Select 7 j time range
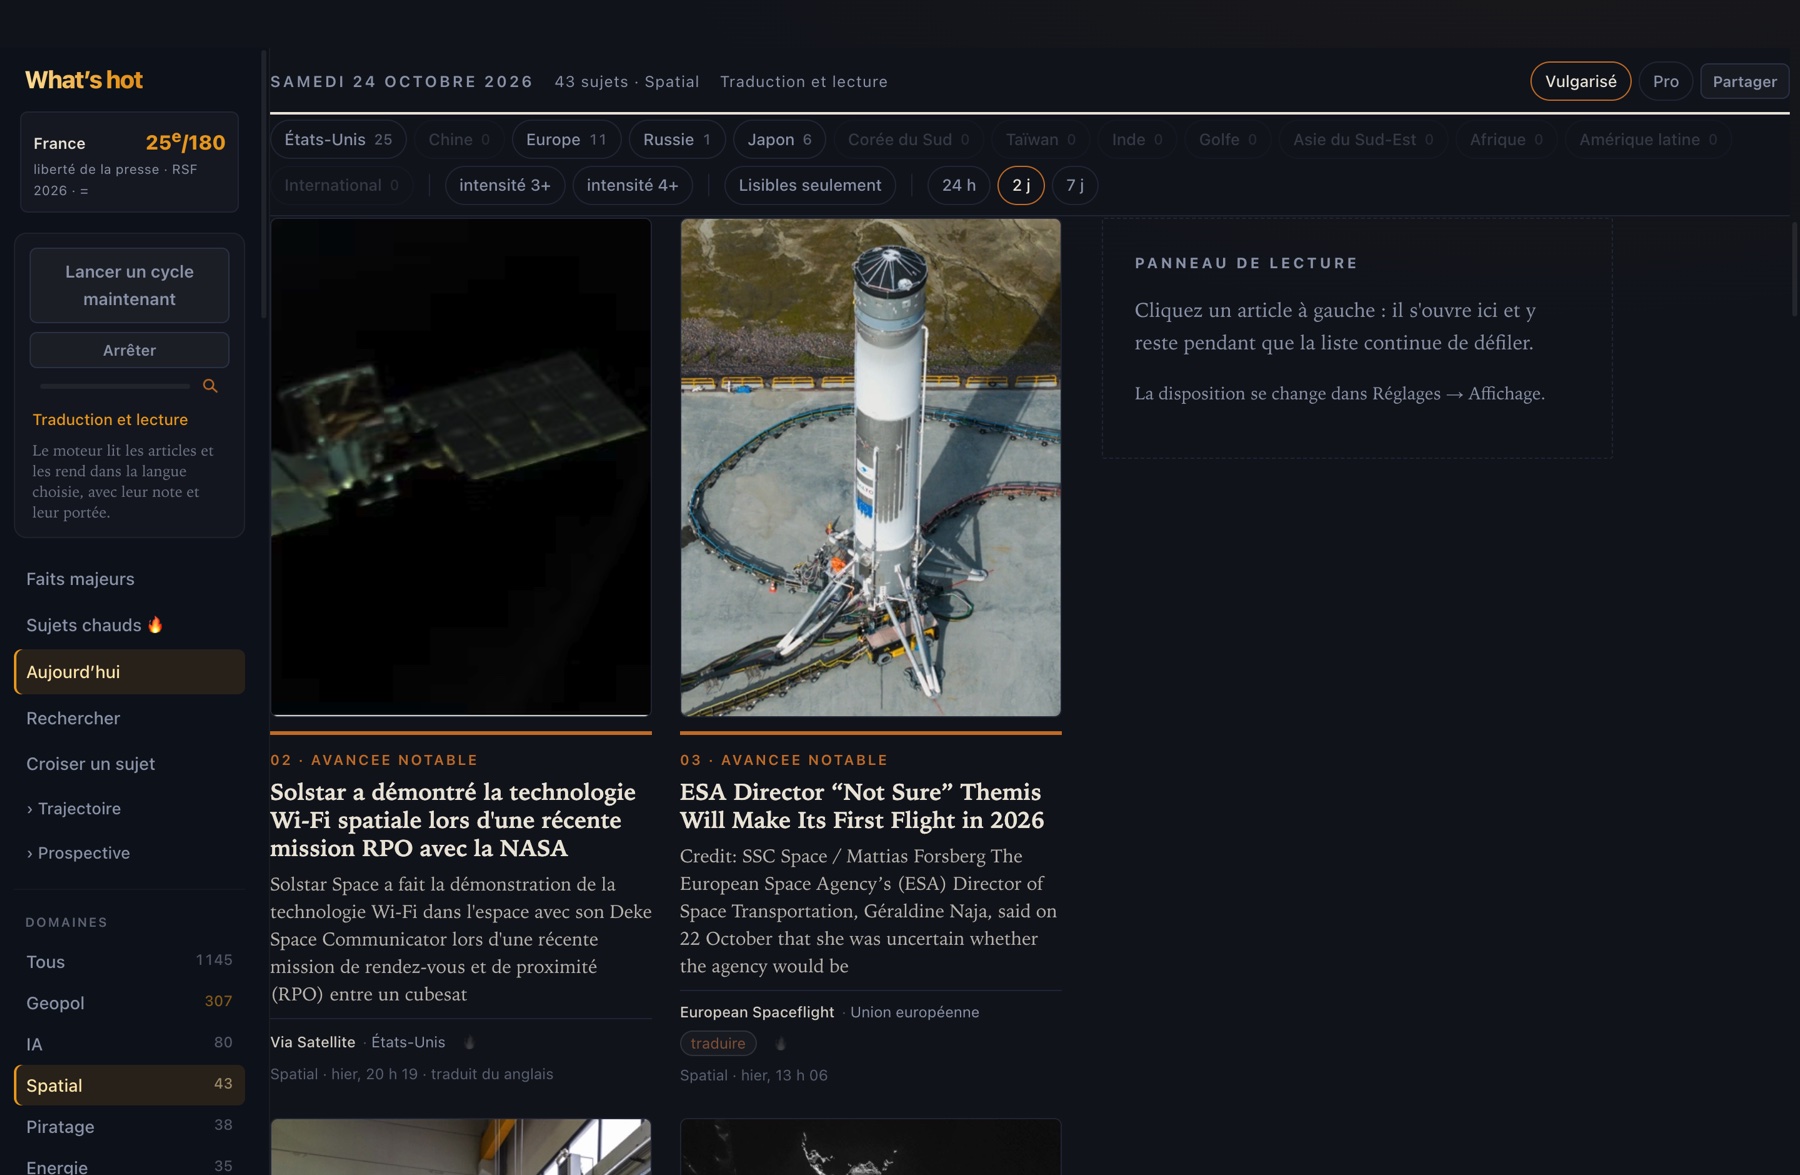 pyautogui.click(x=1075, y=185)
